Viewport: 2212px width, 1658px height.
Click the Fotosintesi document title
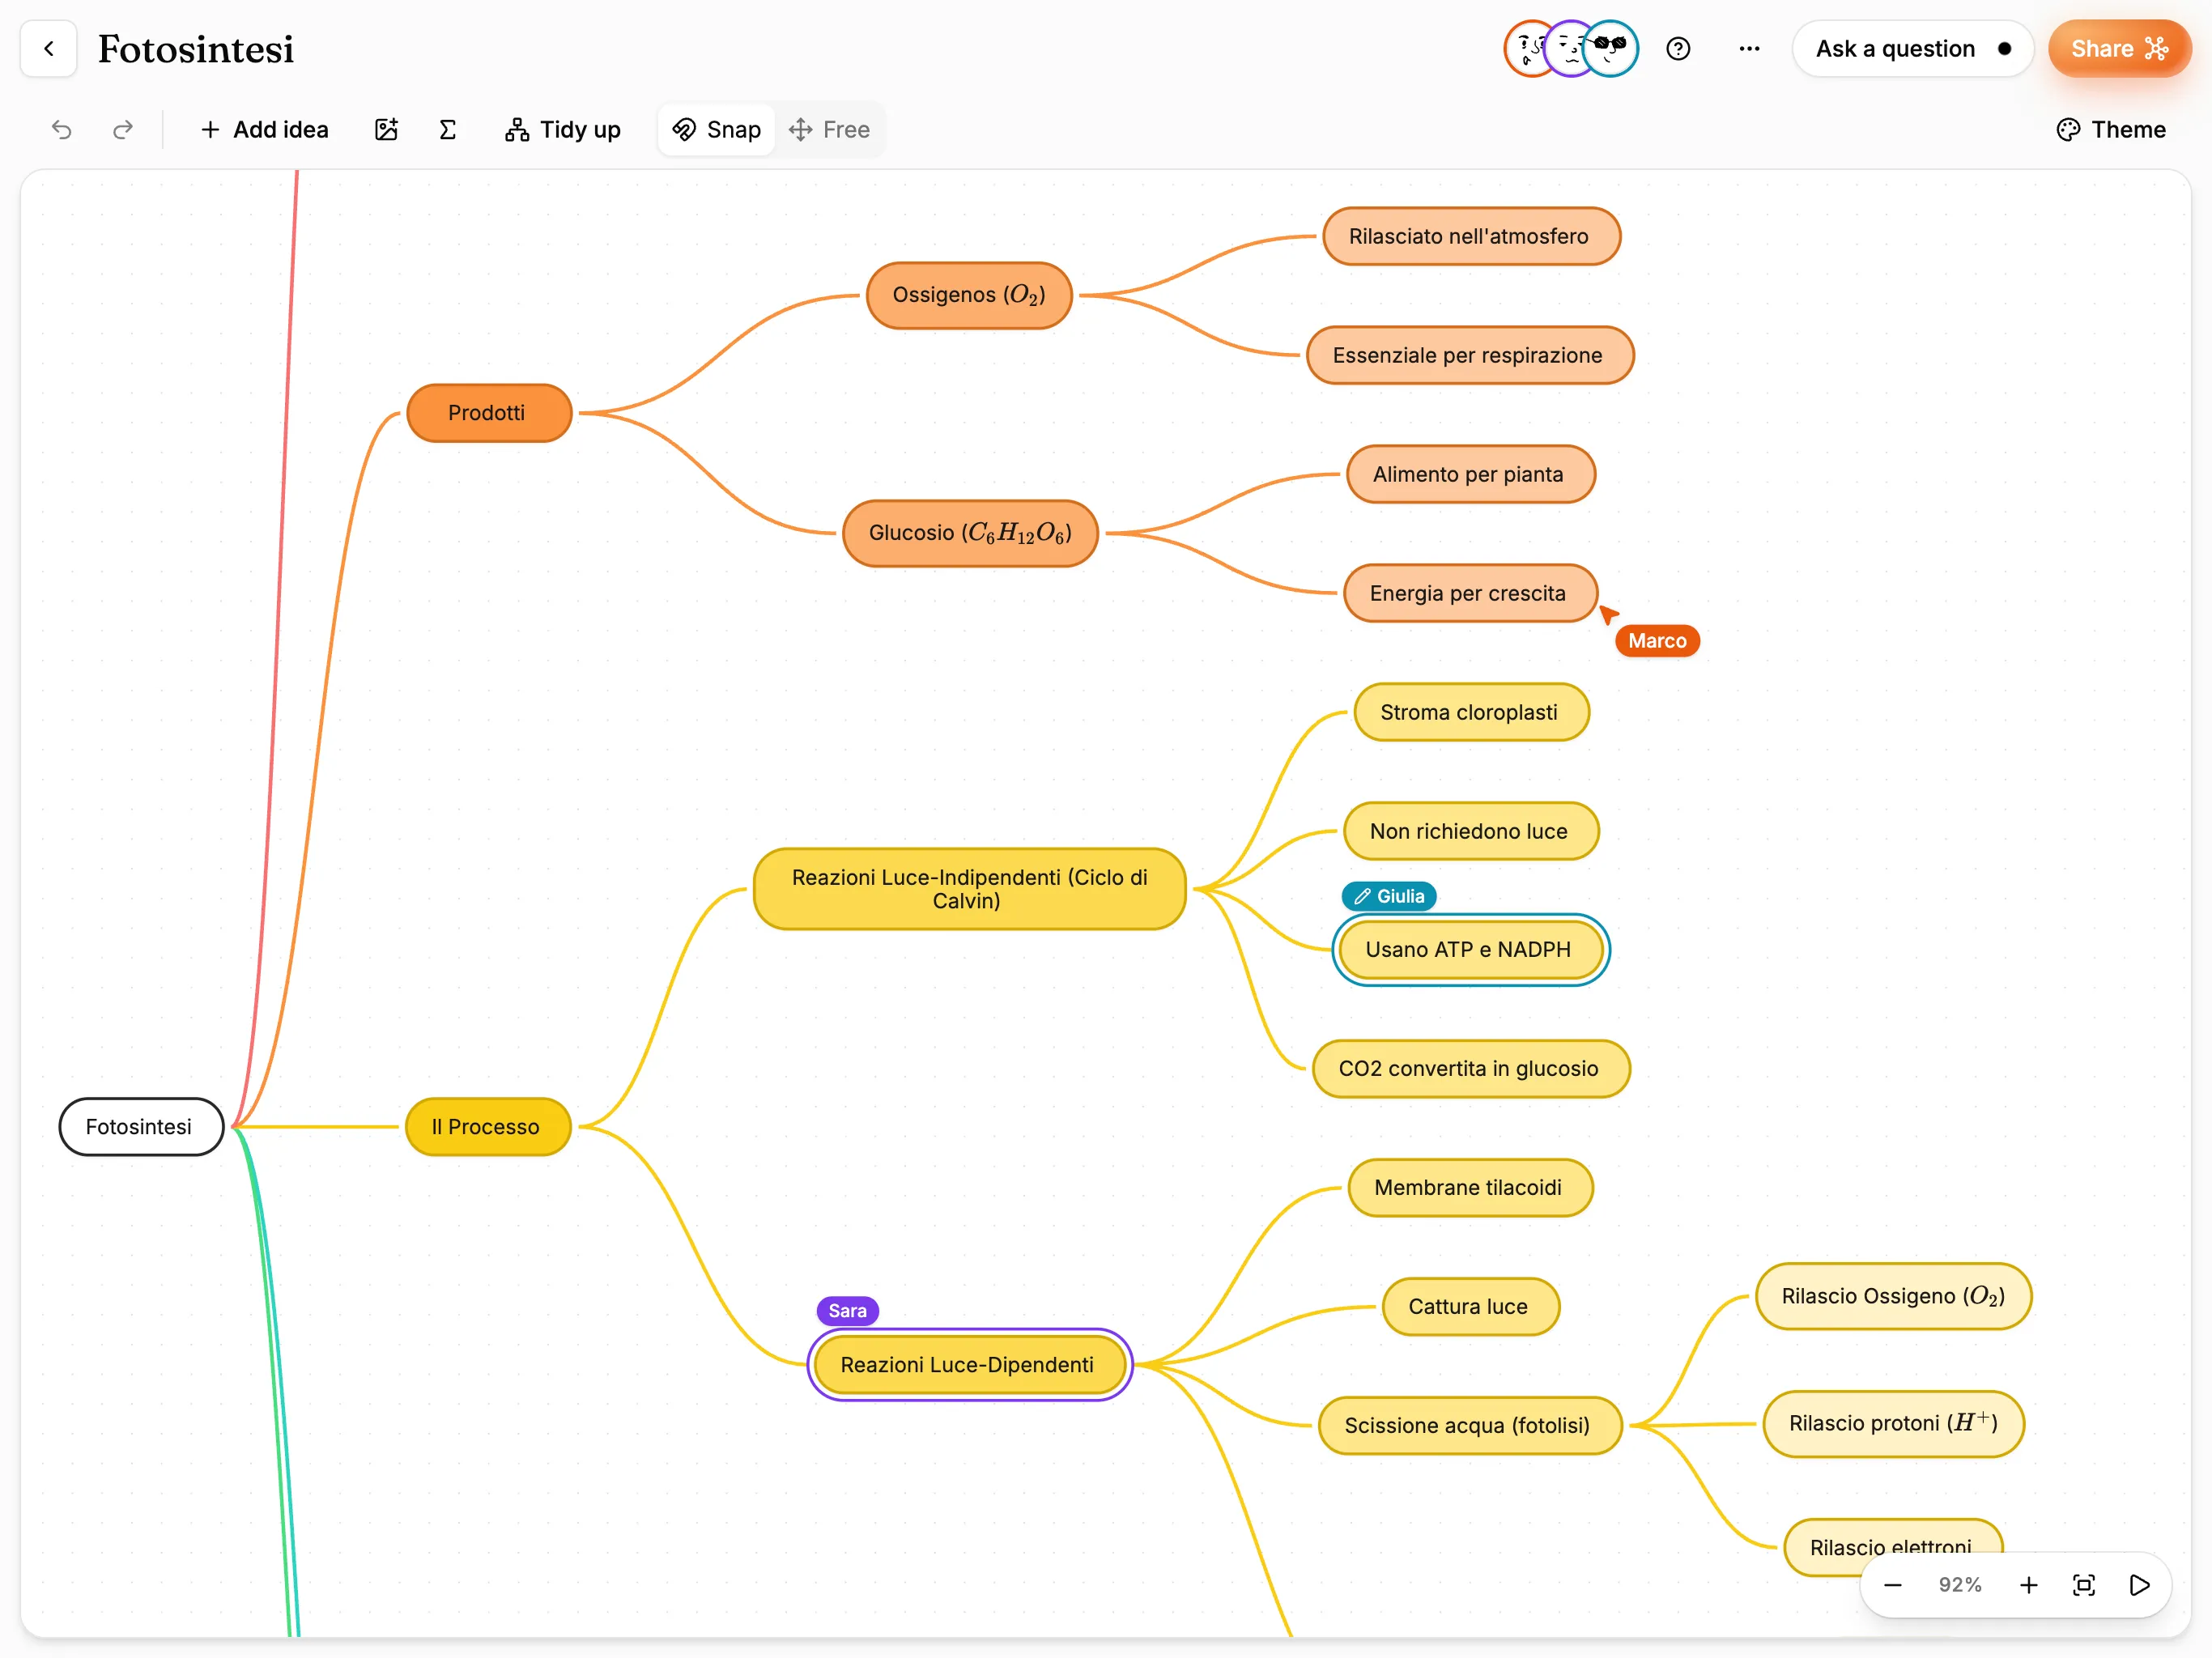196,49
